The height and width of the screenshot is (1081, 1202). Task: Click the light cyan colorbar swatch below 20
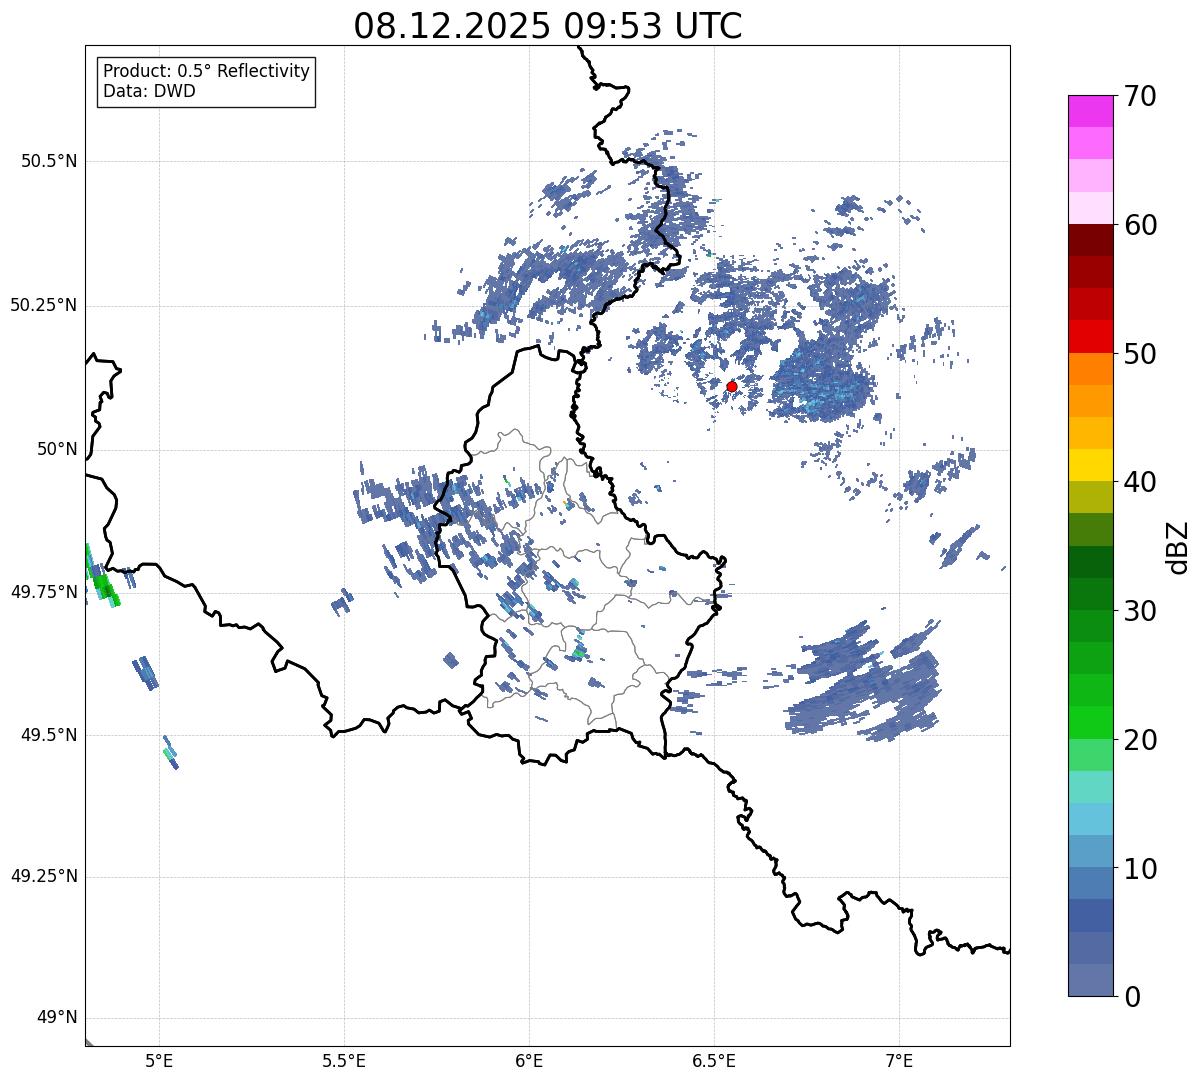pyautogui.click(x=1090, y=787)
